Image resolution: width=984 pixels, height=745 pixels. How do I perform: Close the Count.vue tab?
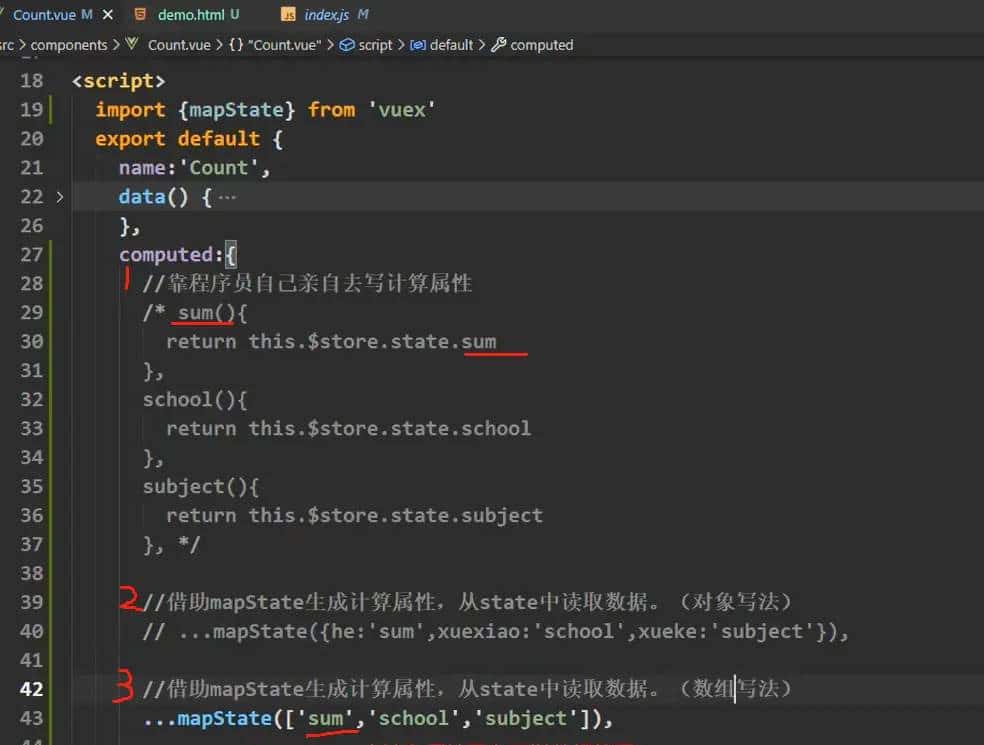pyautogui.click(x=107, y=14)
